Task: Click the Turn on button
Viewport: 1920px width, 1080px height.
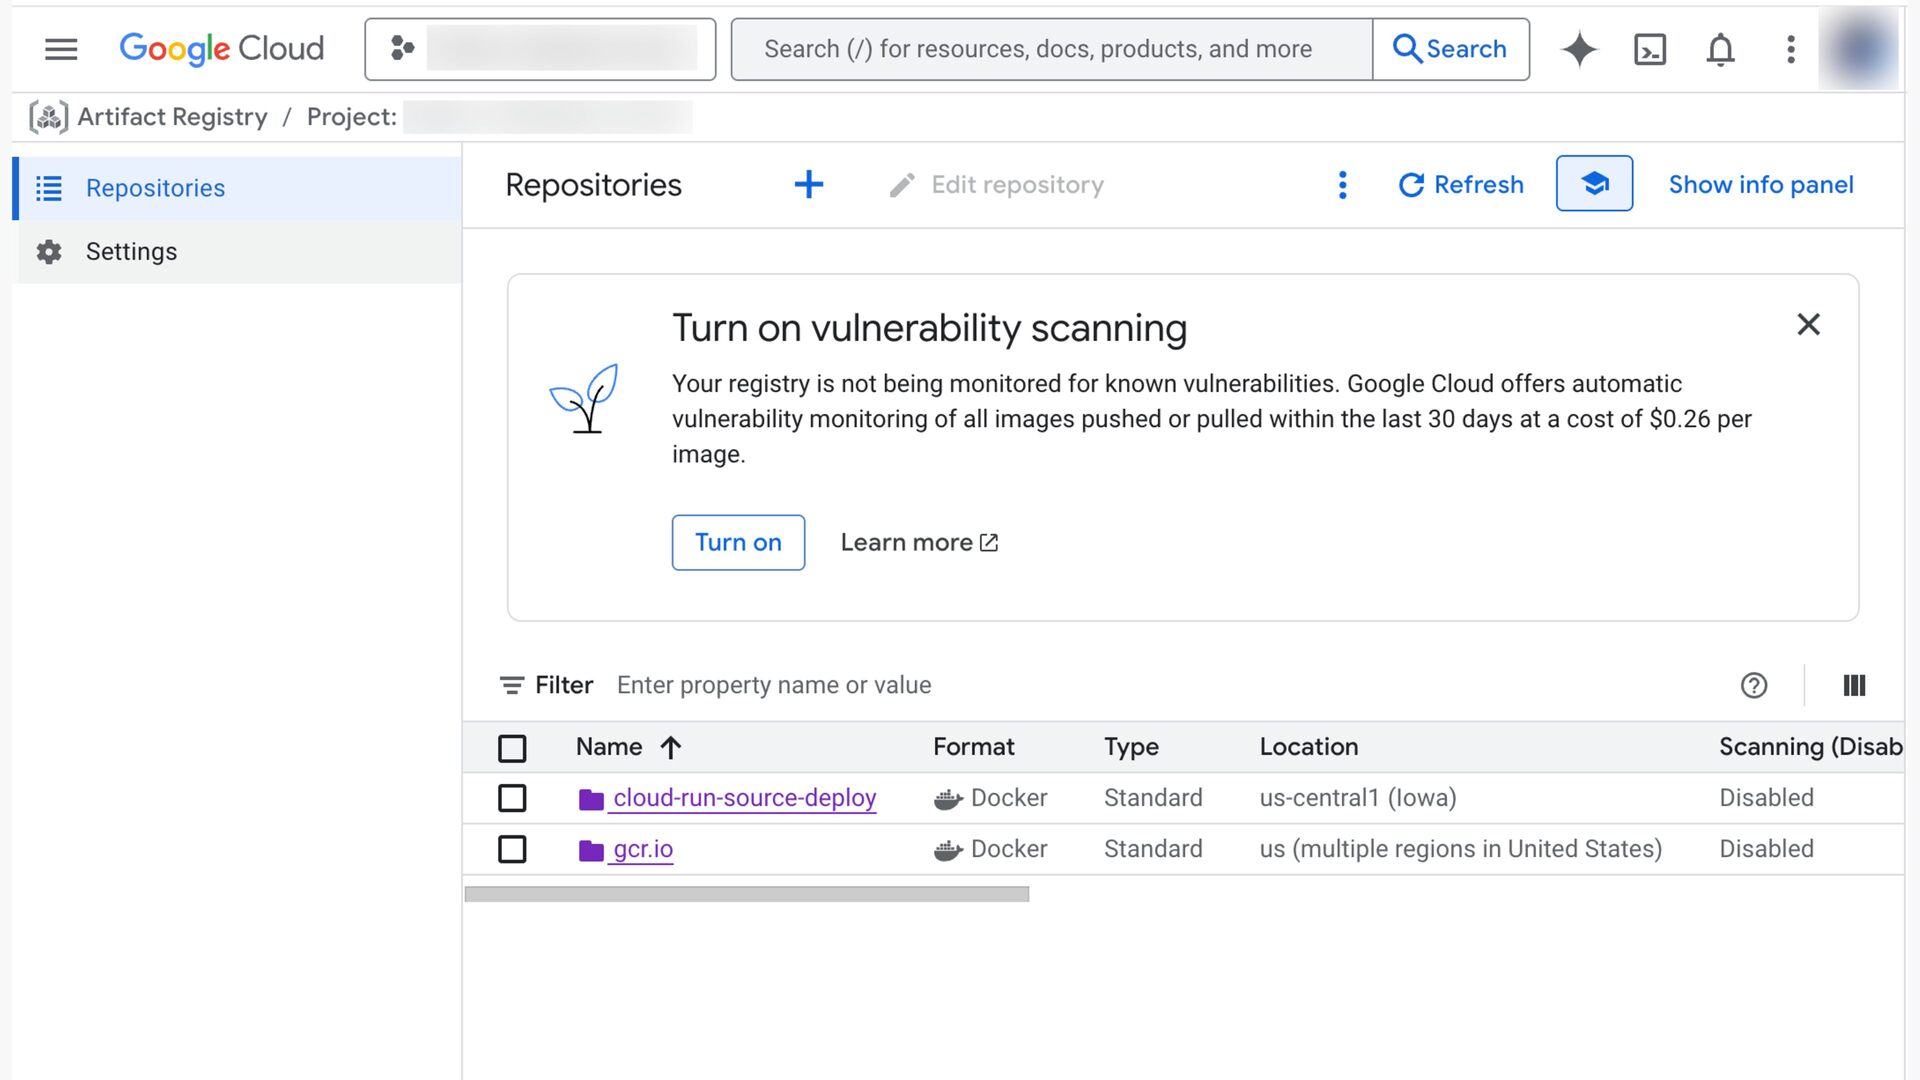Action: [738, 542]
